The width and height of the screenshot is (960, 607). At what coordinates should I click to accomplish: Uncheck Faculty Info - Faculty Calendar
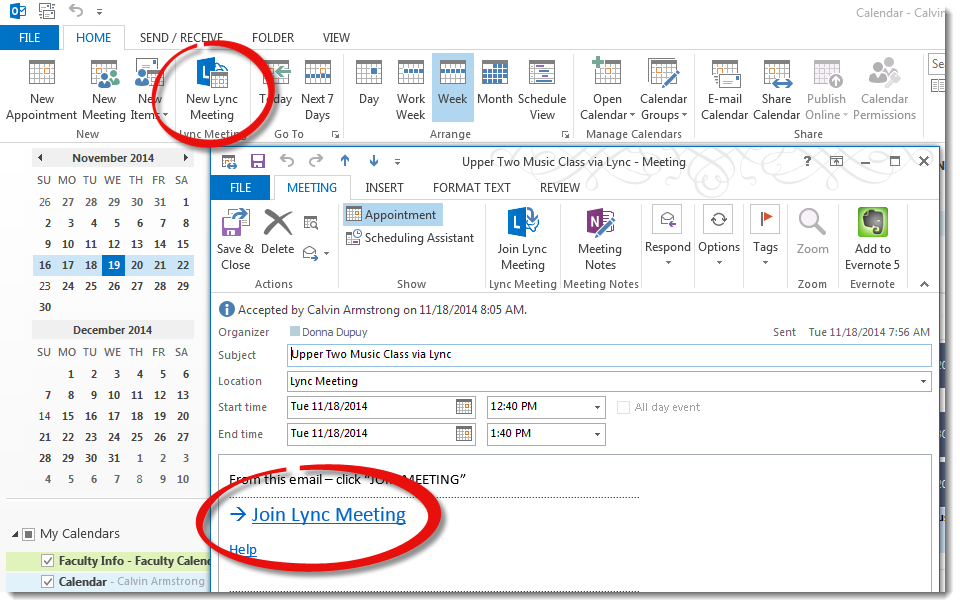click(47, 560)
